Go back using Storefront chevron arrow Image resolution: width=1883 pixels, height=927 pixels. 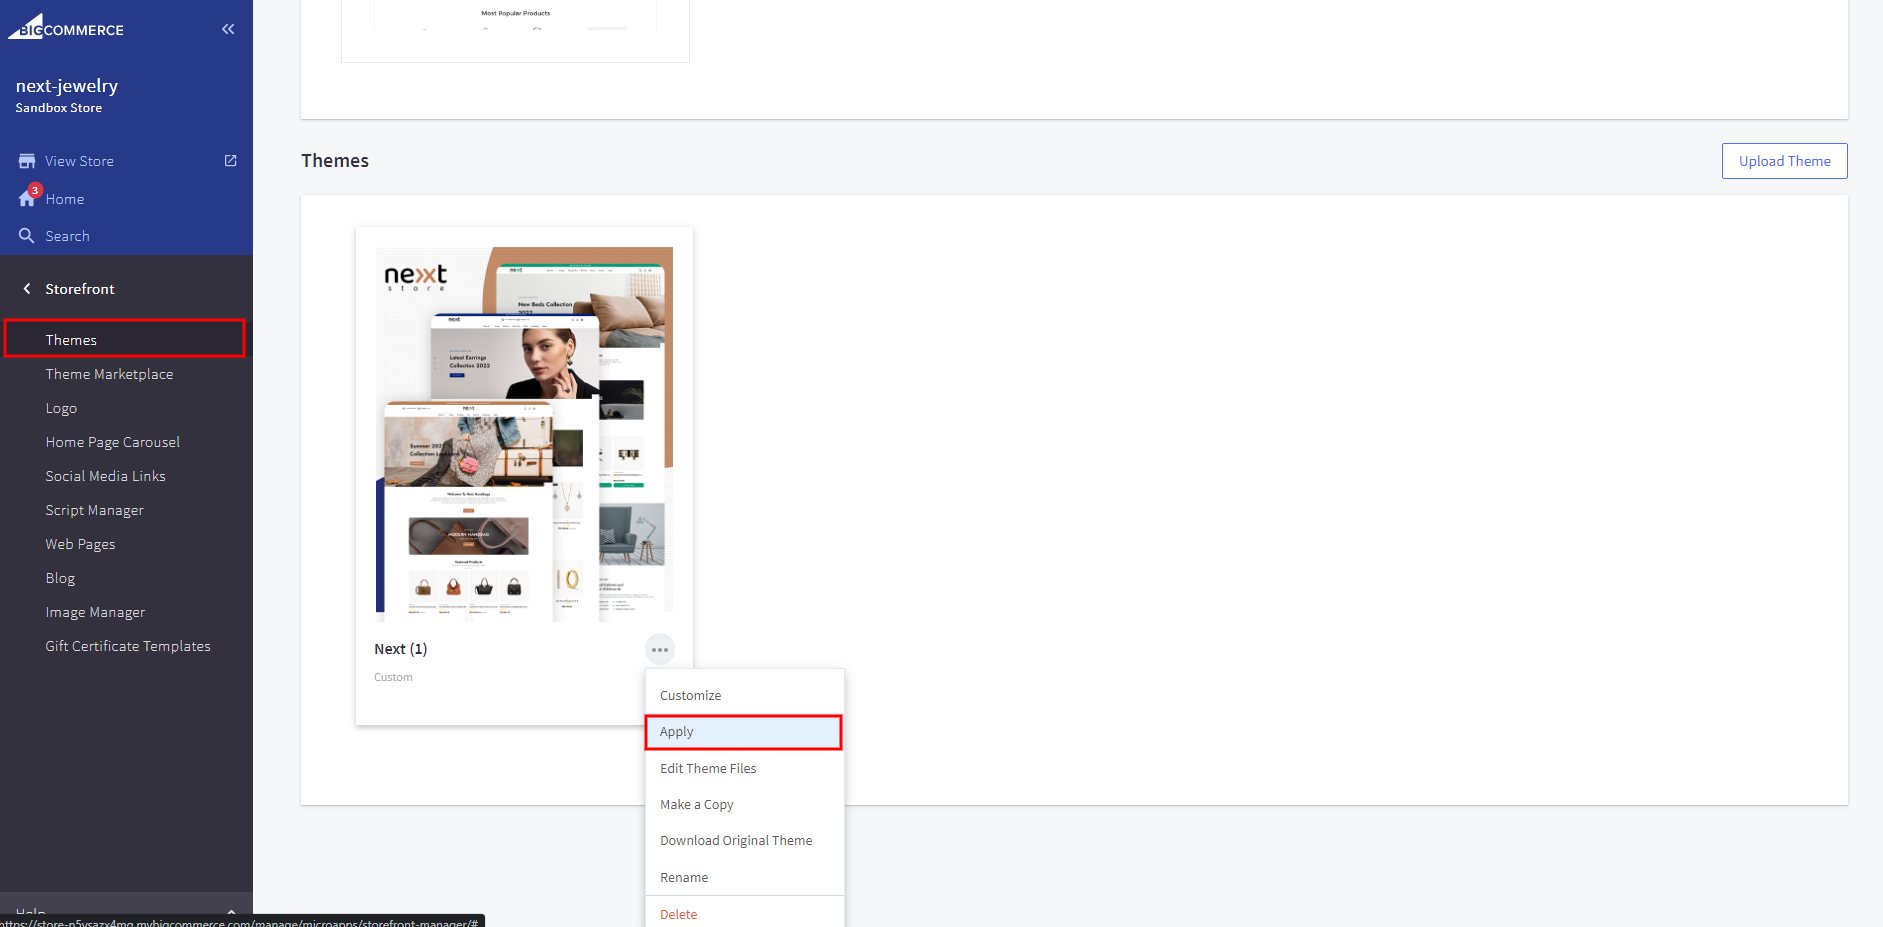point(27,289)
